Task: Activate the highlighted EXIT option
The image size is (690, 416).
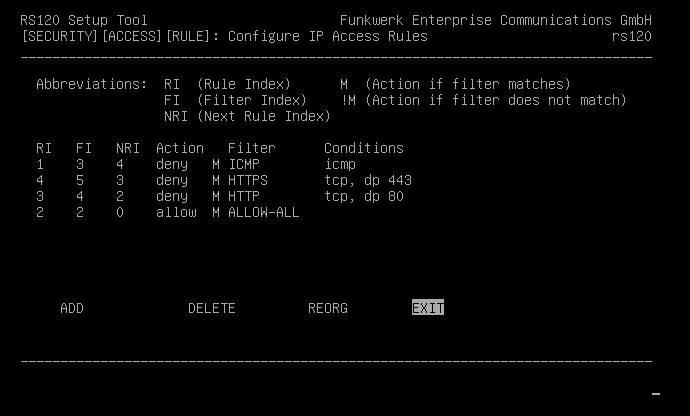Action: click(x=428, y=308)
